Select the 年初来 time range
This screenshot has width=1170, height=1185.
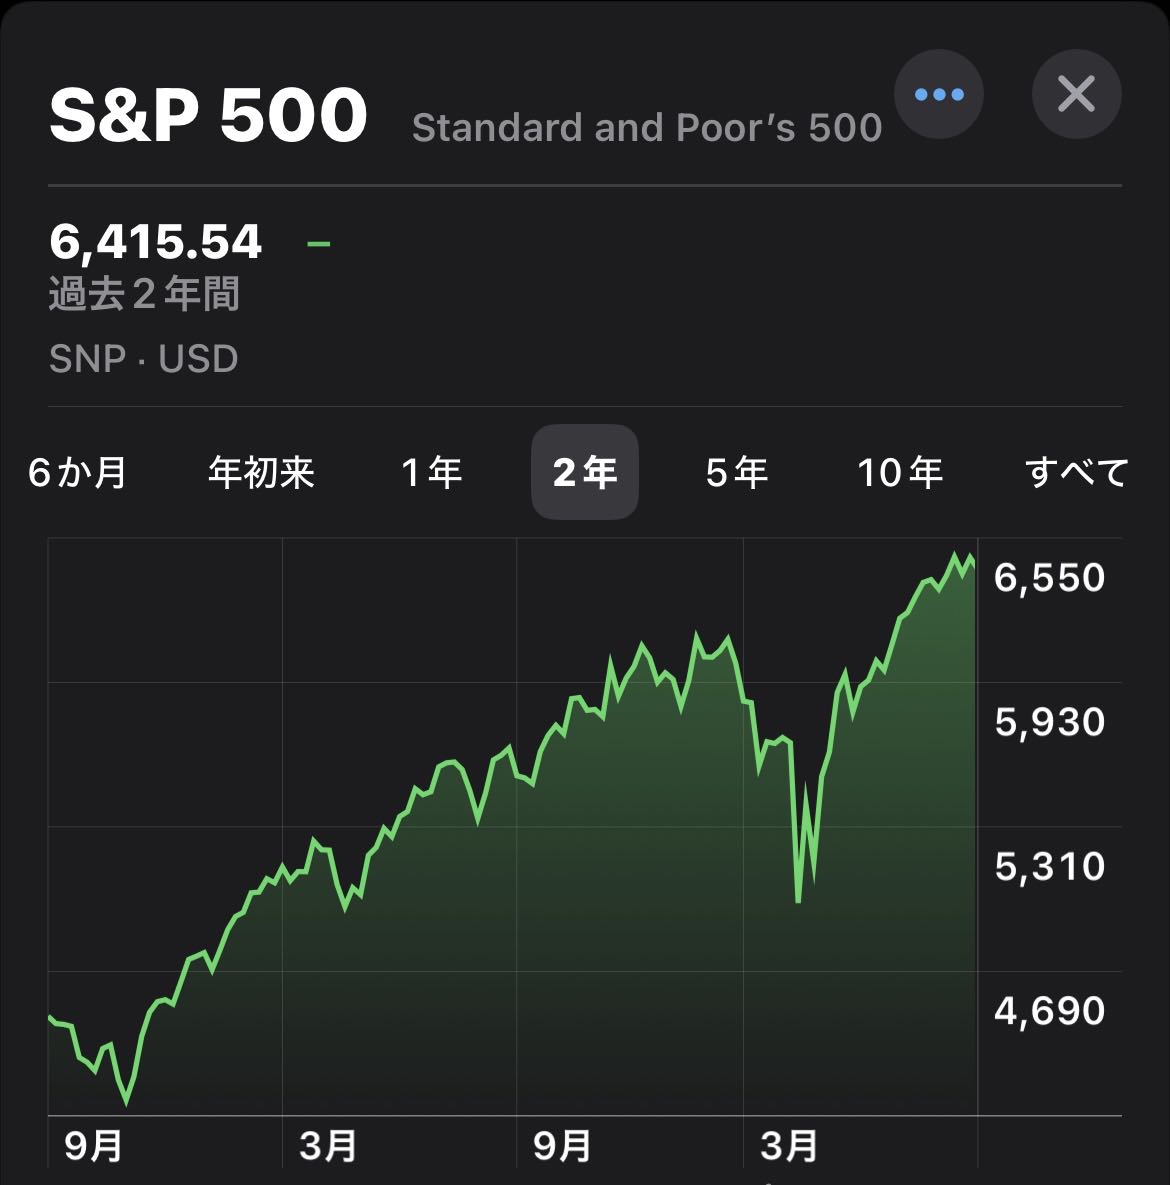[261, 472]
